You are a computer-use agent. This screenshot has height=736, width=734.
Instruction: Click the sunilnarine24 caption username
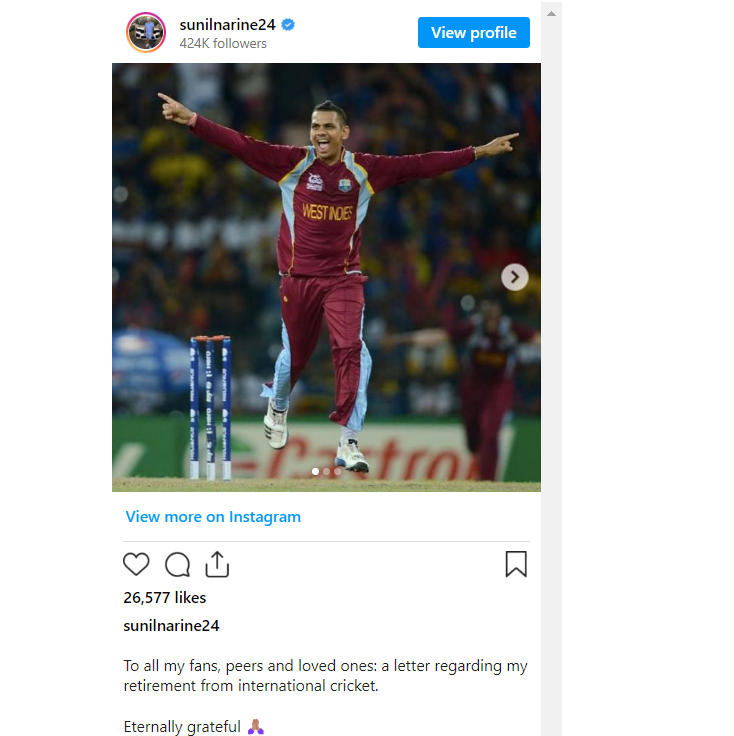point(171,626)
